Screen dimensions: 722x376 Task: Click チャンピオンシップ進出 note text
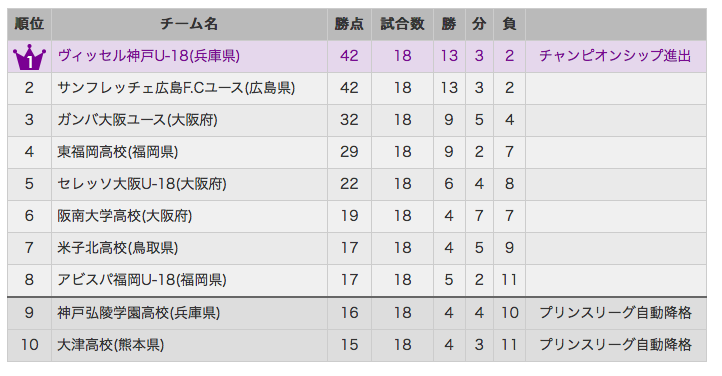coord(616,56)
